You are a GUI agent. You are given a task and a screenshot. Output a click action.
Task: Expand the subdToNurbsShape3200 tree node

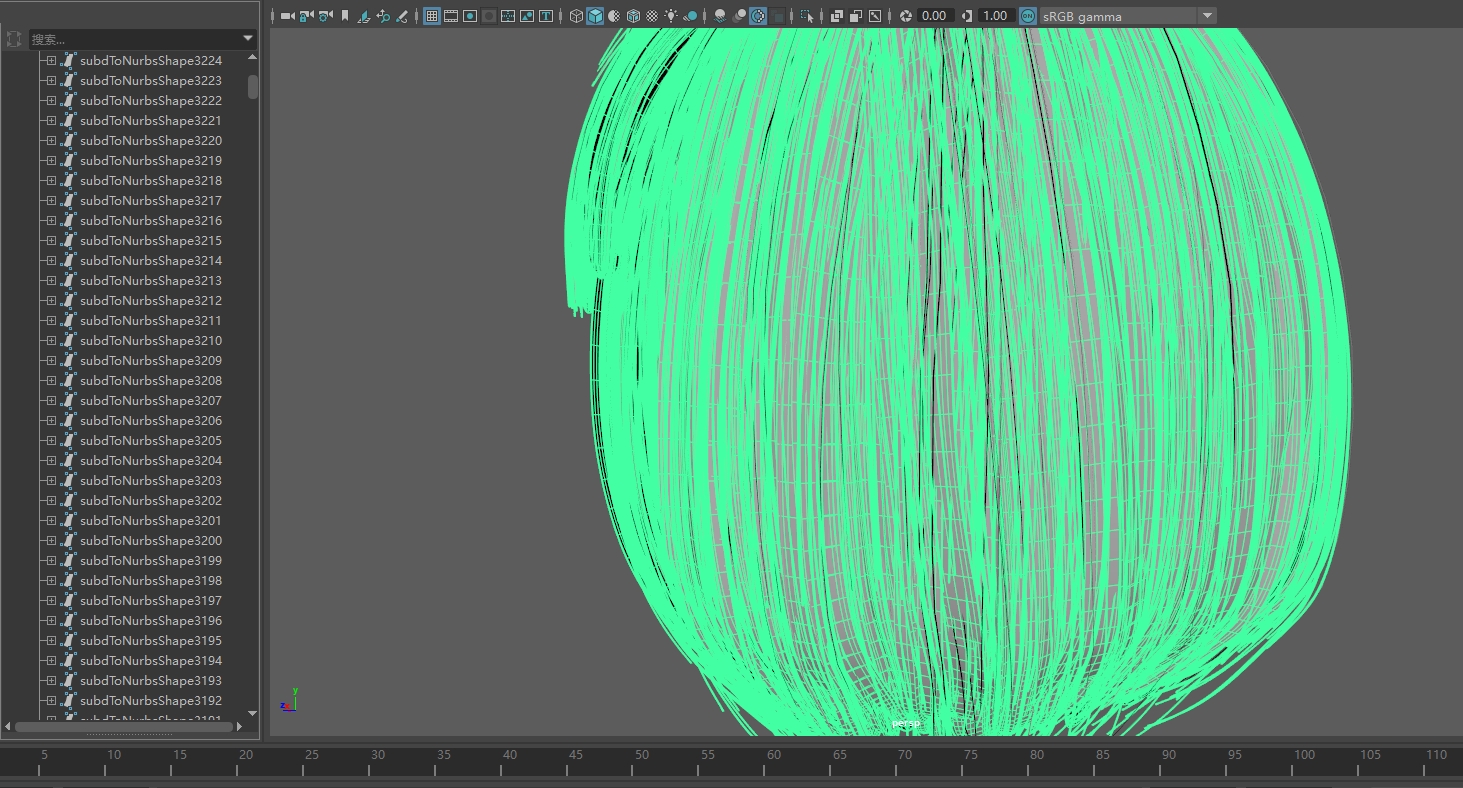coord(49,540)
